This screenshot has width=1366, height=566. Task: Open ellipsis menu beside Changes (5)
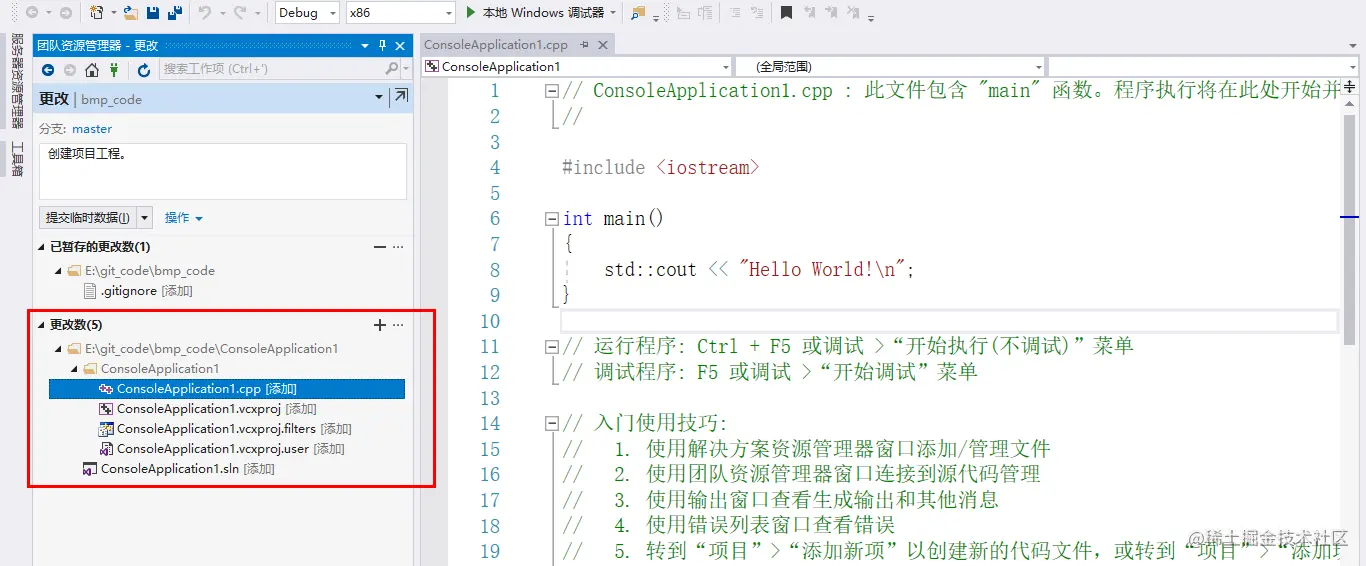[398, 325]
